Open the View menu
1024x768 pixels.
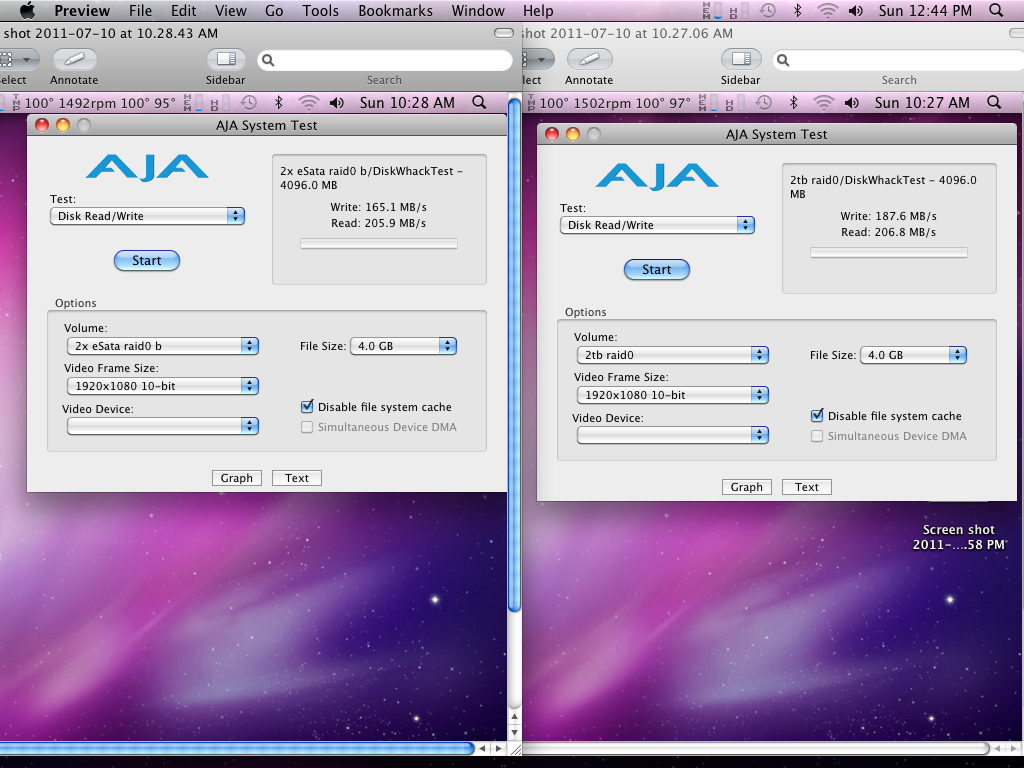[x=231, y=10]
